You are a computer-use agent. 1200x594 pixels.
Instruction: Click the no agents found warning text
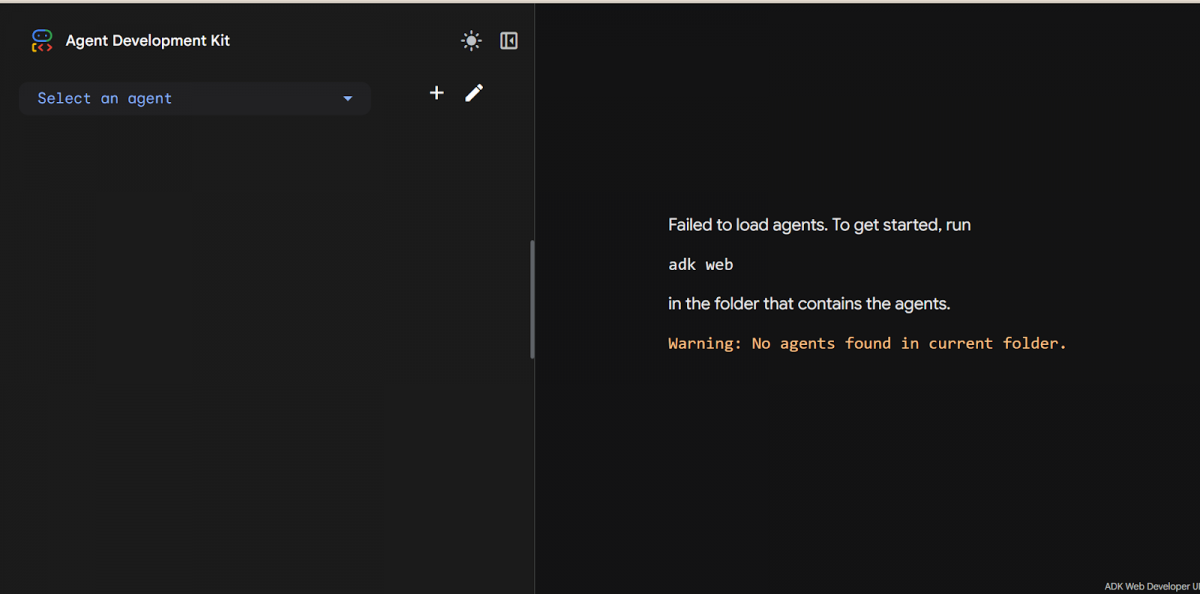(866, 343)
